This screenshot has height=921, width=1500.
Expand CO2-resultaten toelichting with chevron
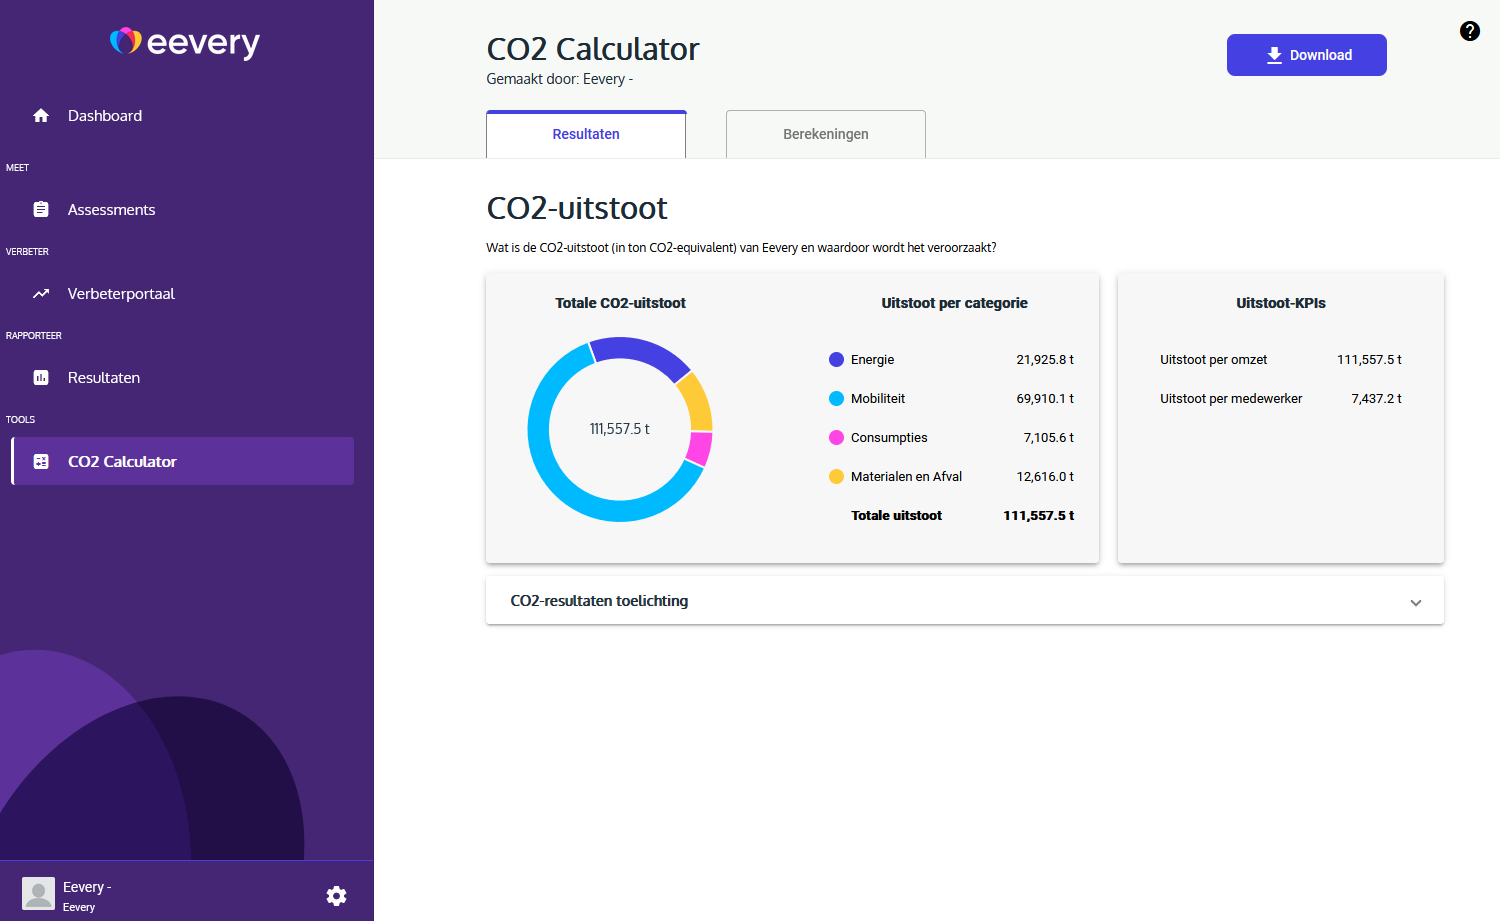(1415, 602)
